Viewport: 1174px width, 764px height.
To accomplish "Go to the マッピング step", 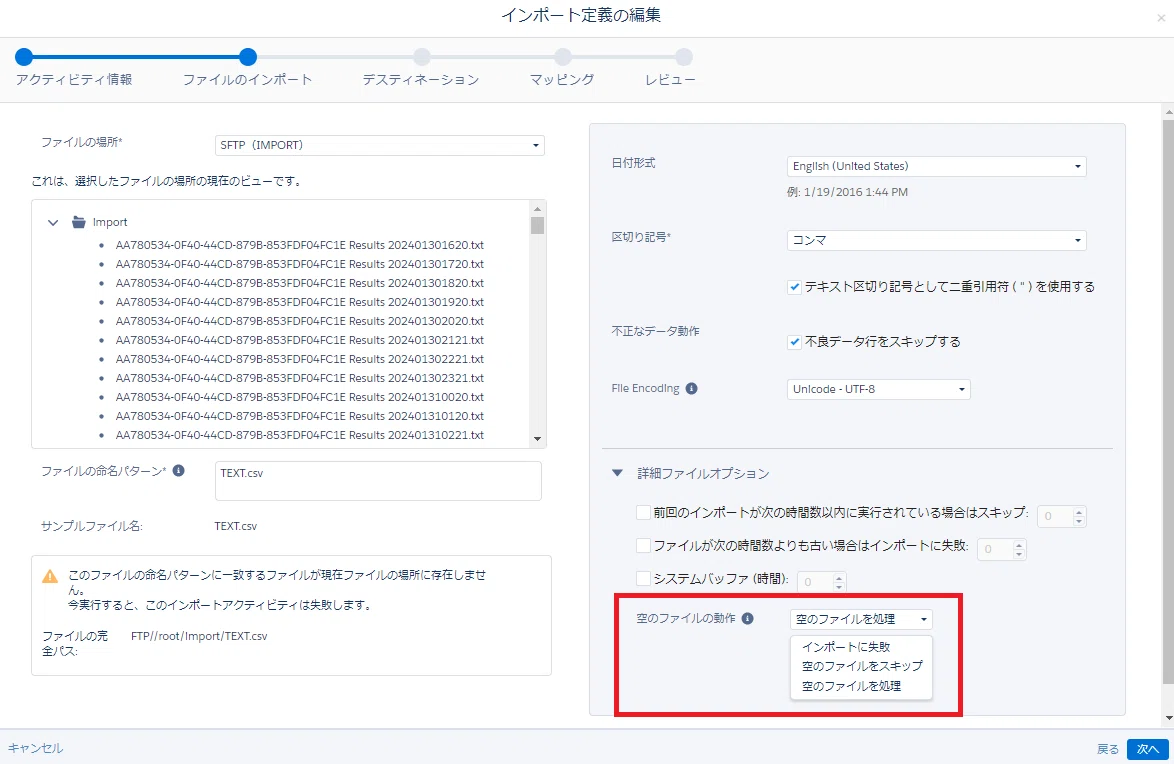I will 563,57.
